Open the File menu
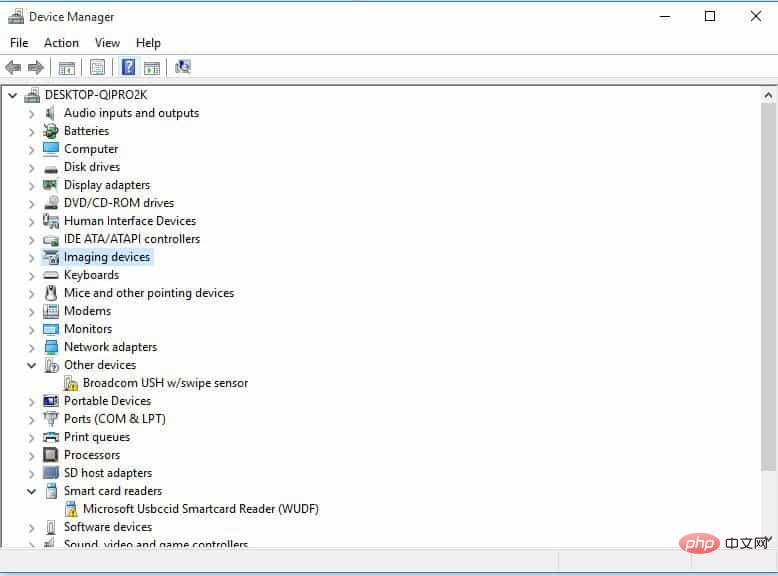Screen dimensions: 778x576 point(19,43)
